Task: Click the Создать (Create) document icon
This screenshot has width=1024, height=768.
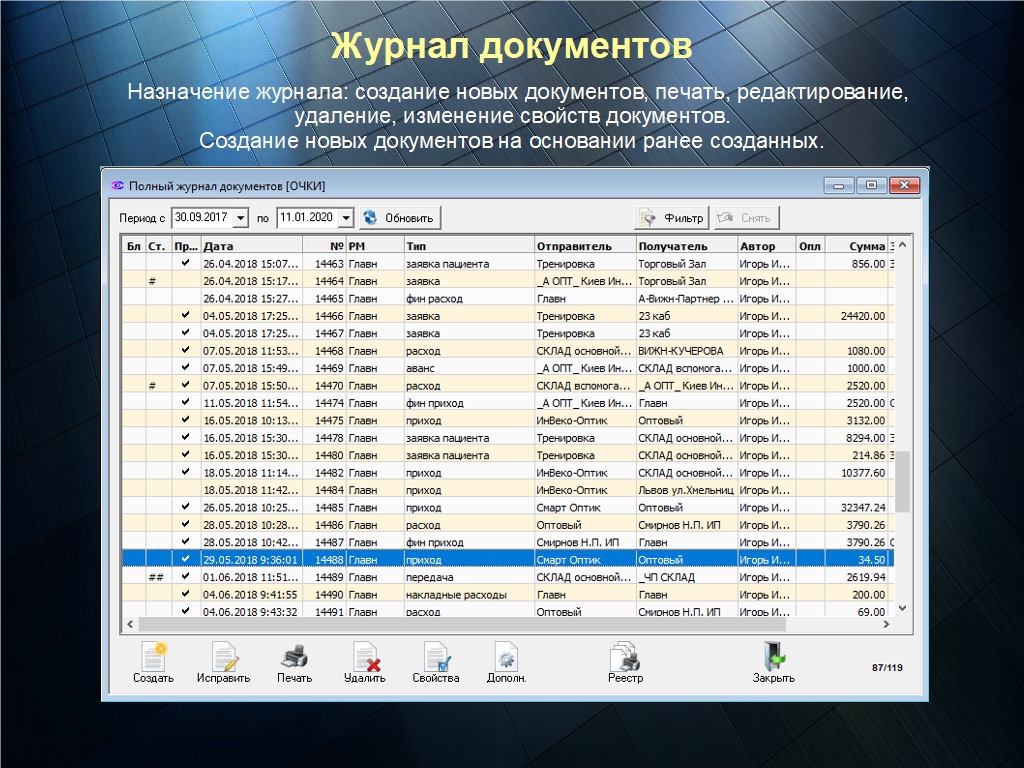Action: click(153, 657)
